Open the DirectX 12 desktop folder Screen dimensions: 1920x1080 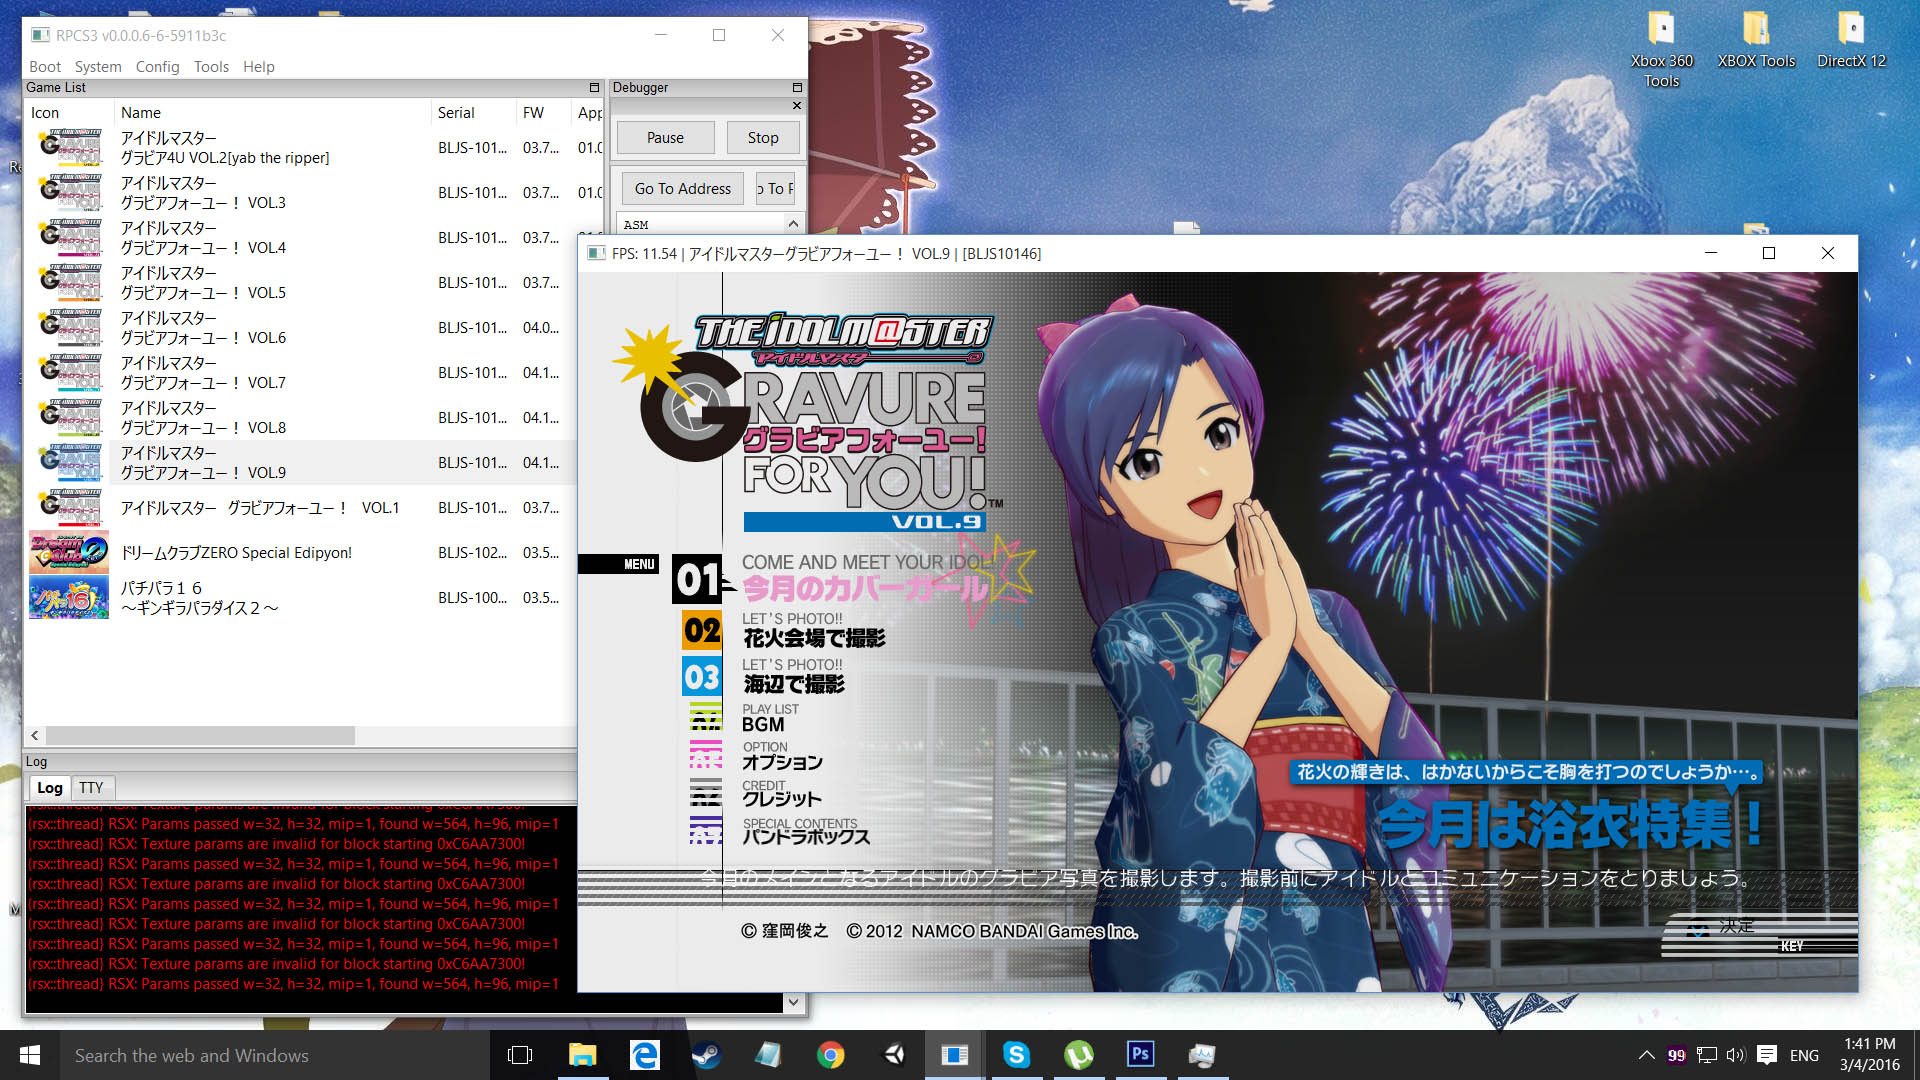coord(1851,40)
